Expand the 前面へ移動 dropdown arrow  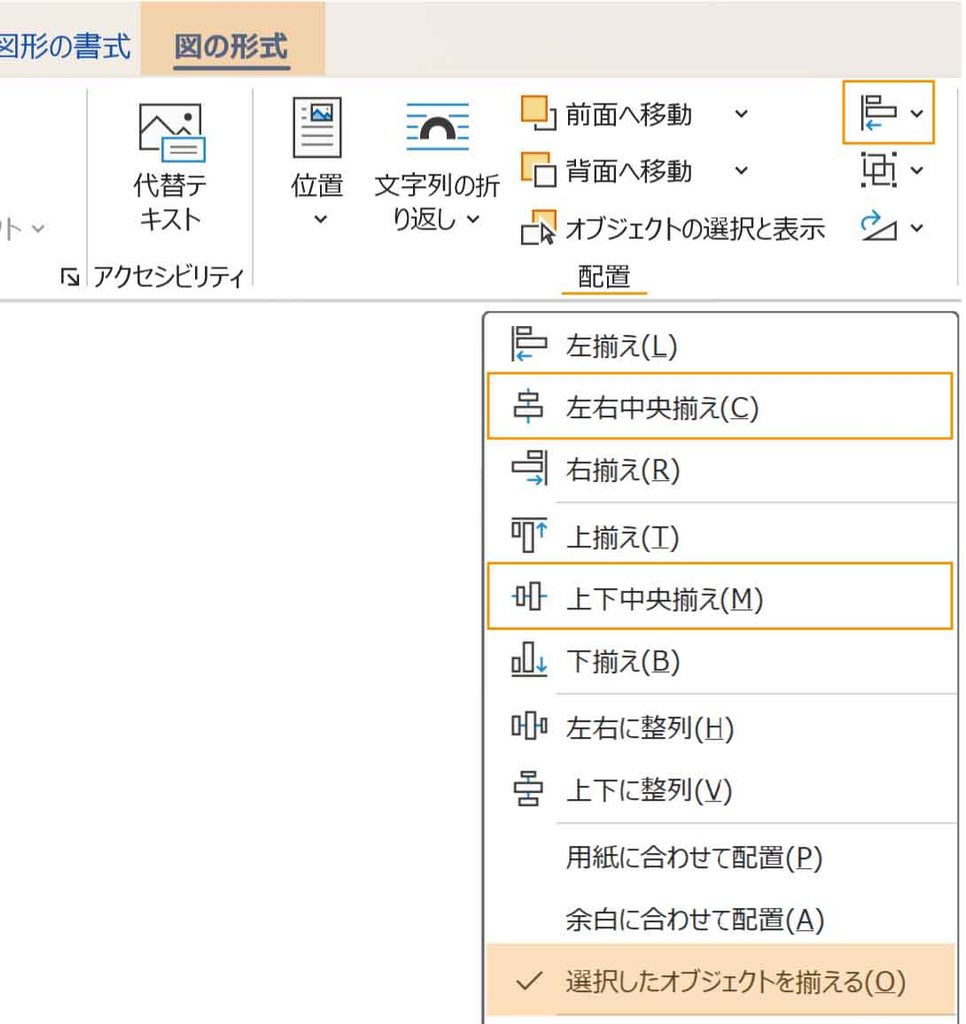point(741,114)
